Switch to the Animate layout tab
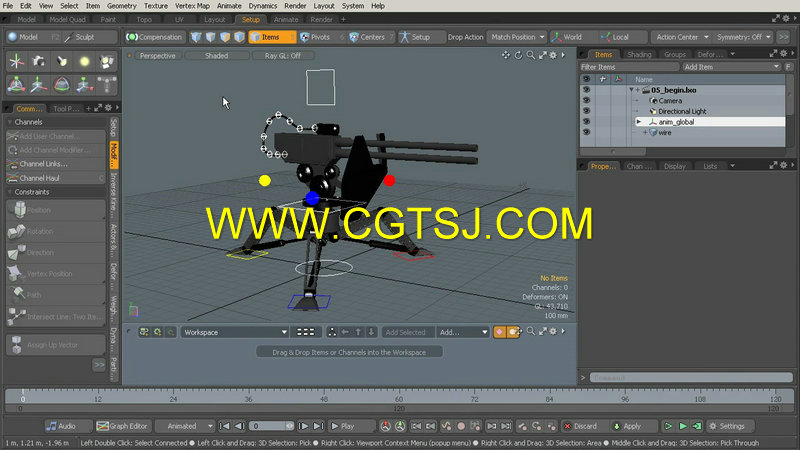Image resolution: width=800 pixels, height=450 pixels. (x=286, y=19)
